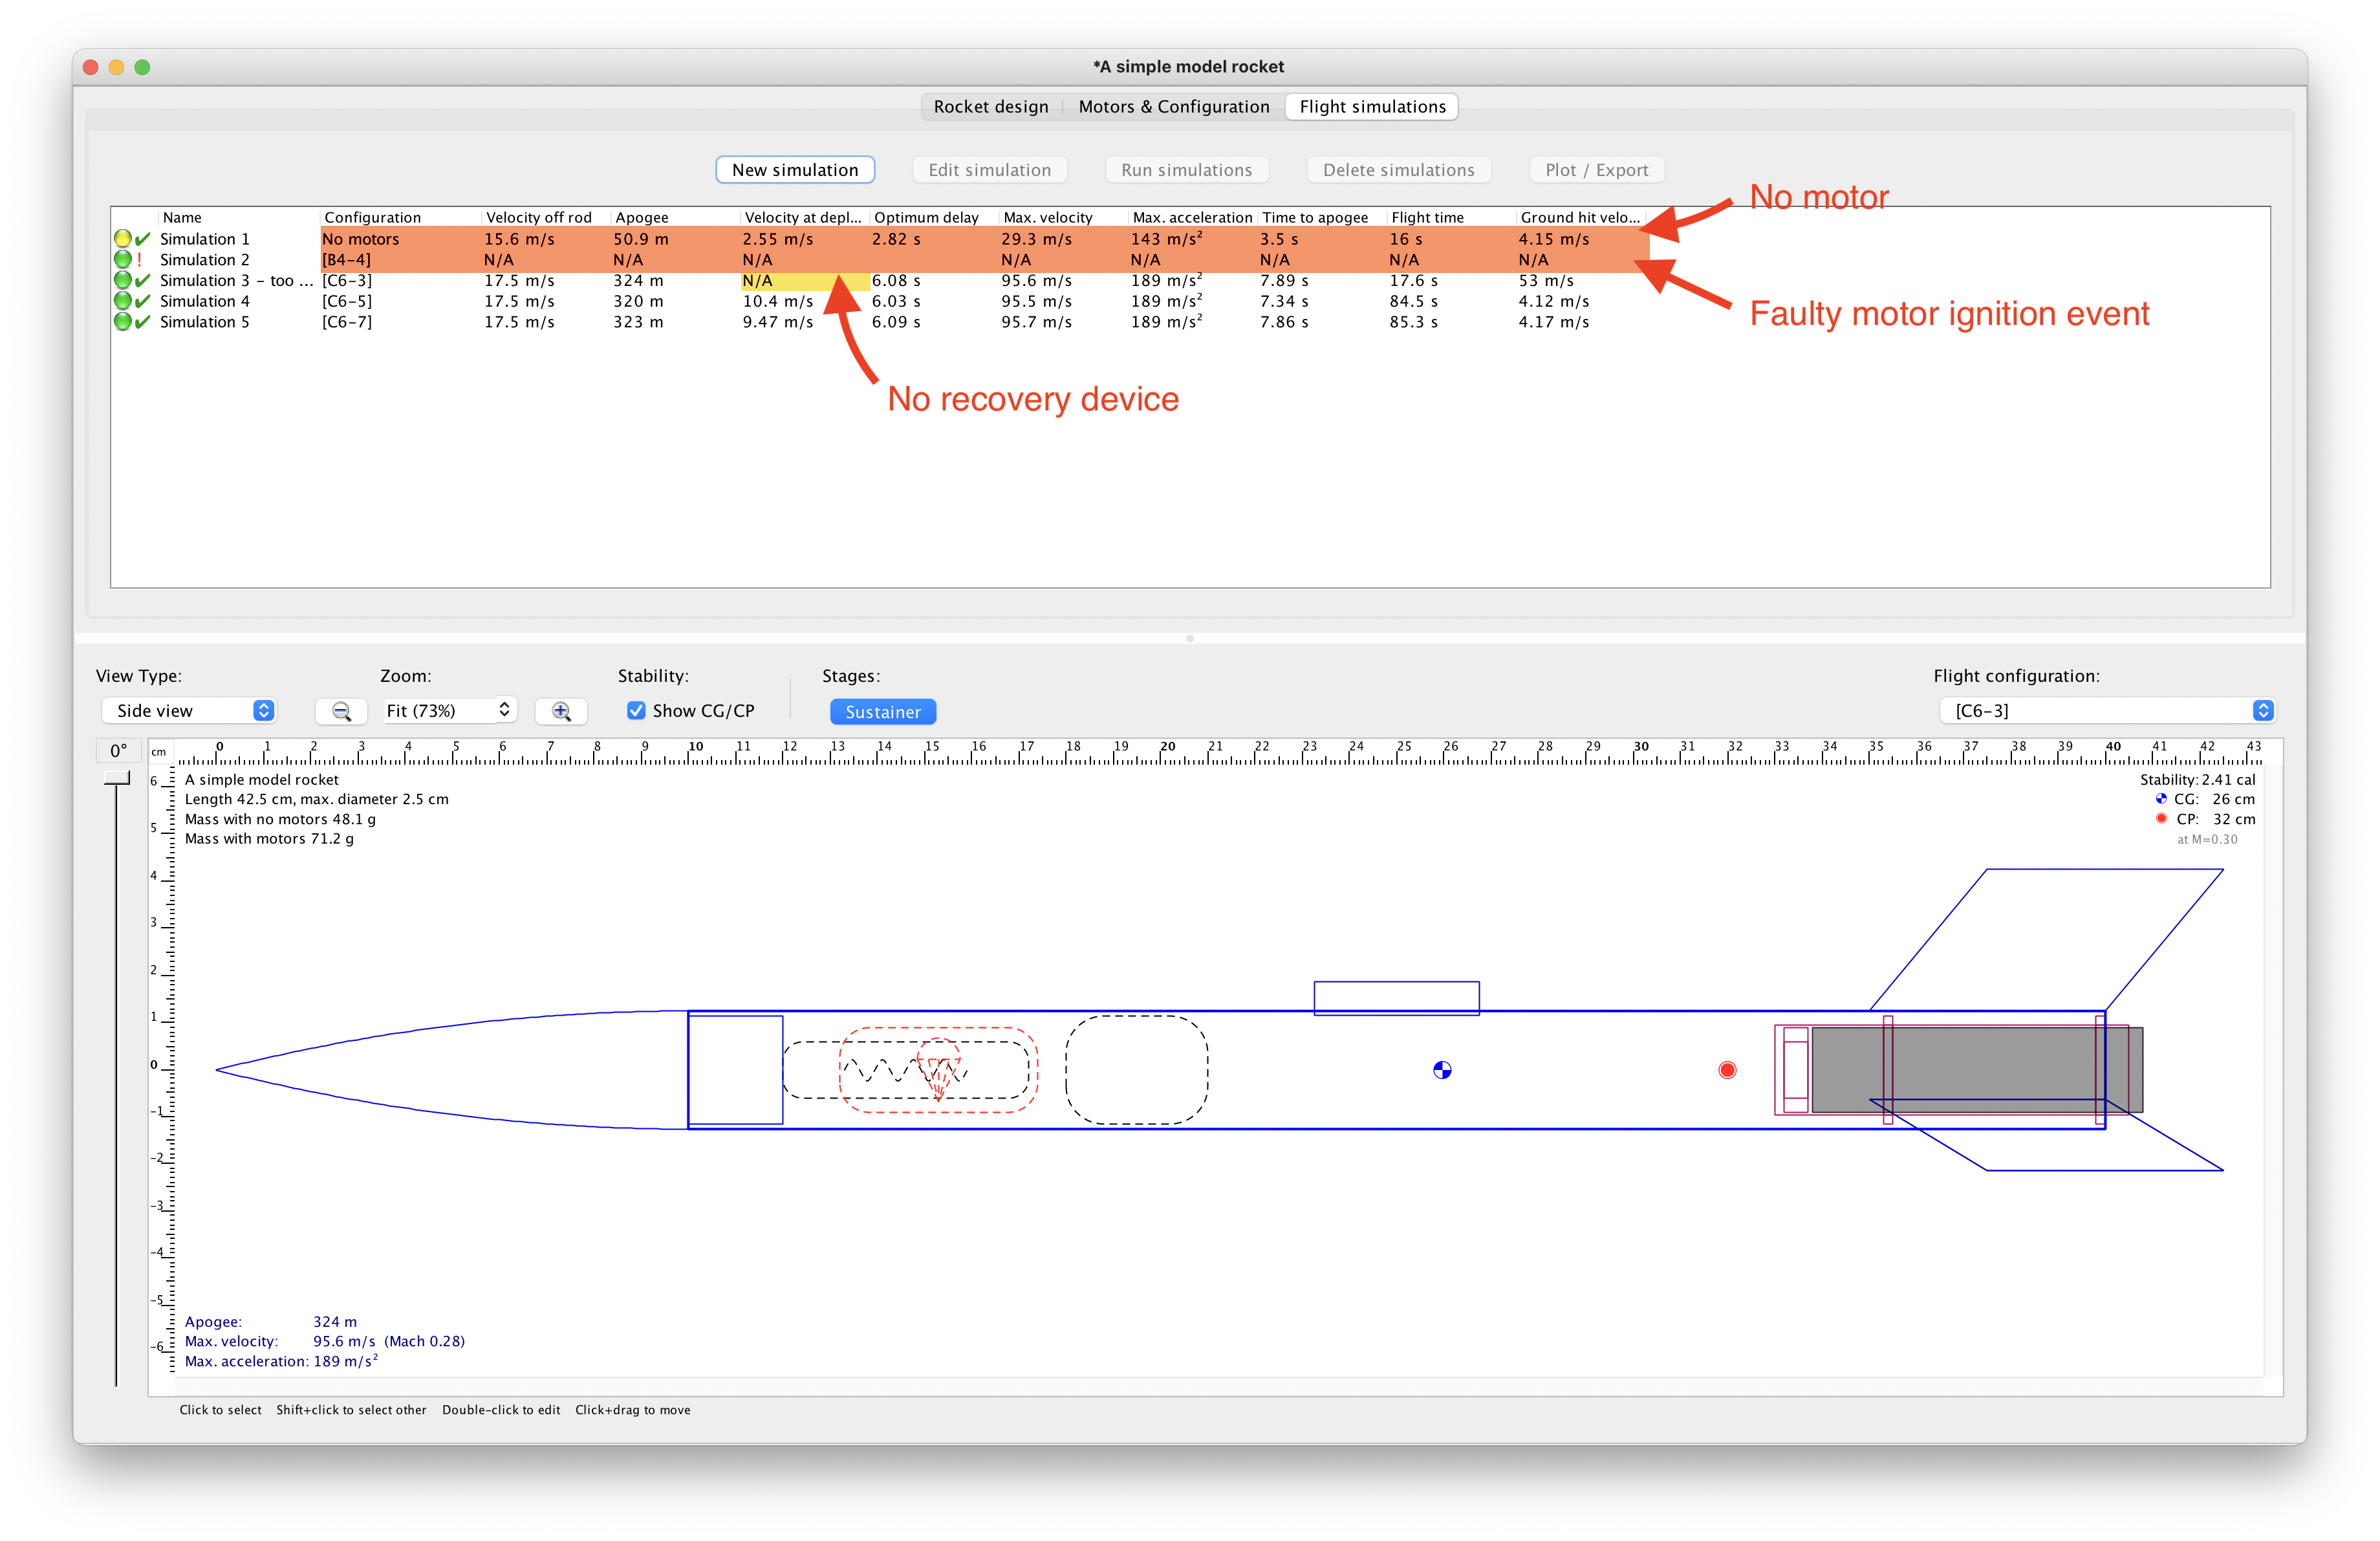Open the Motors & Configuration tab
The width and height of the screenshot is (2380, 1541).
pos(1173,106)
